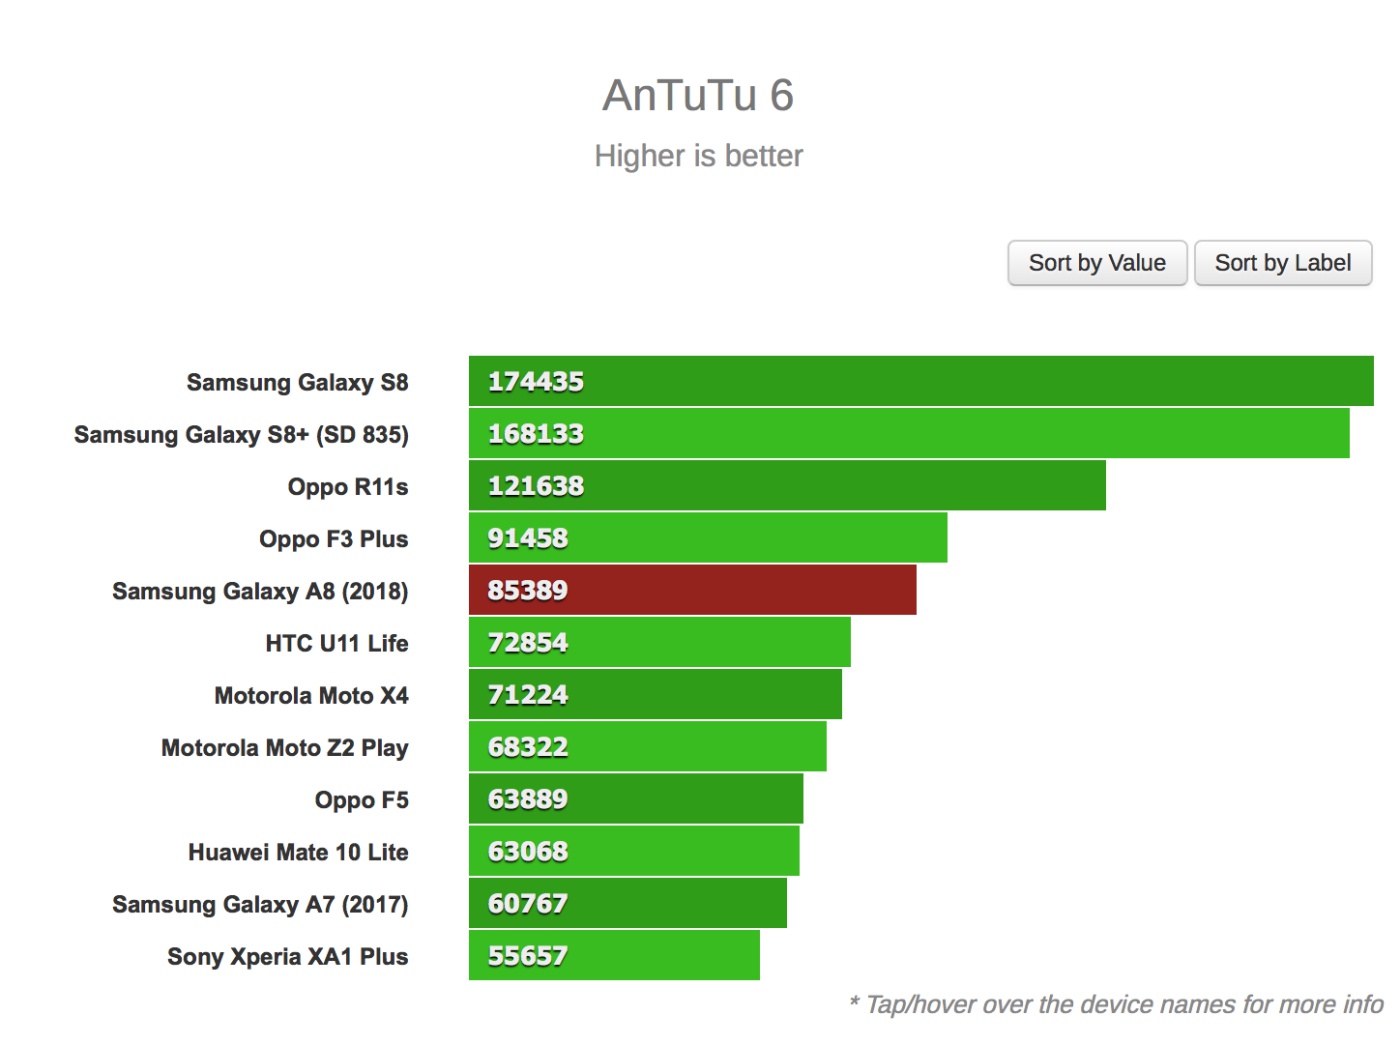
Task: Select the 72854 score bar
Action: pyautogui.click(x=660, y=642)
